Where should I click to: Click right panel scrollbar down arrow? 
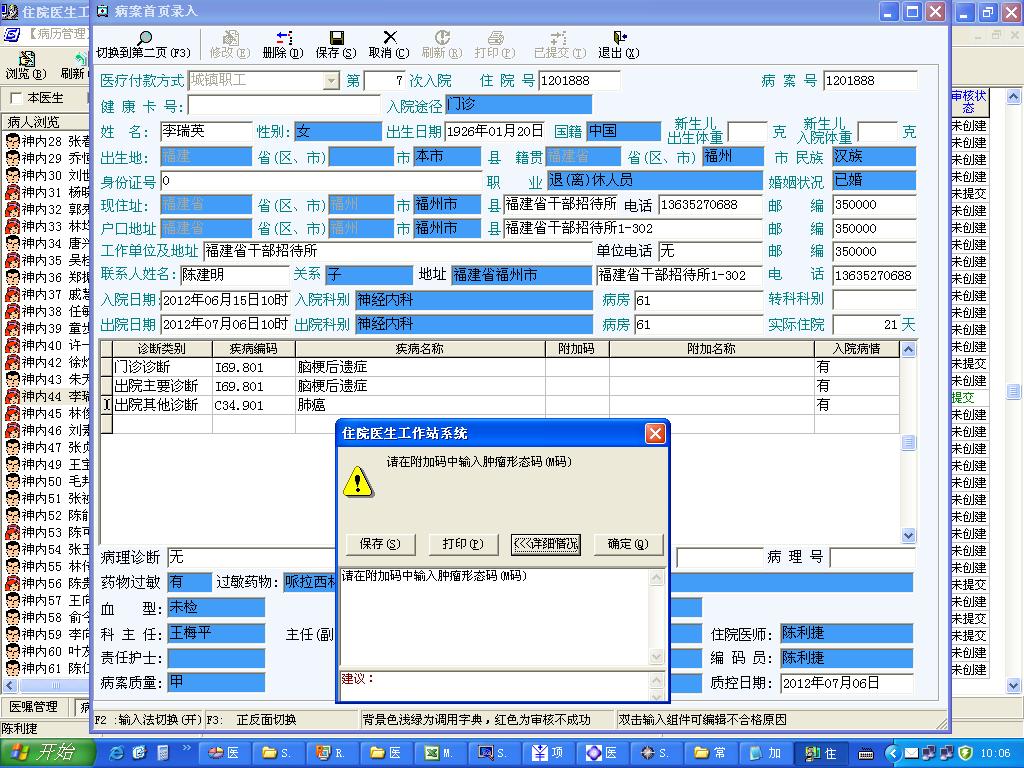(x=1013, y=686)
